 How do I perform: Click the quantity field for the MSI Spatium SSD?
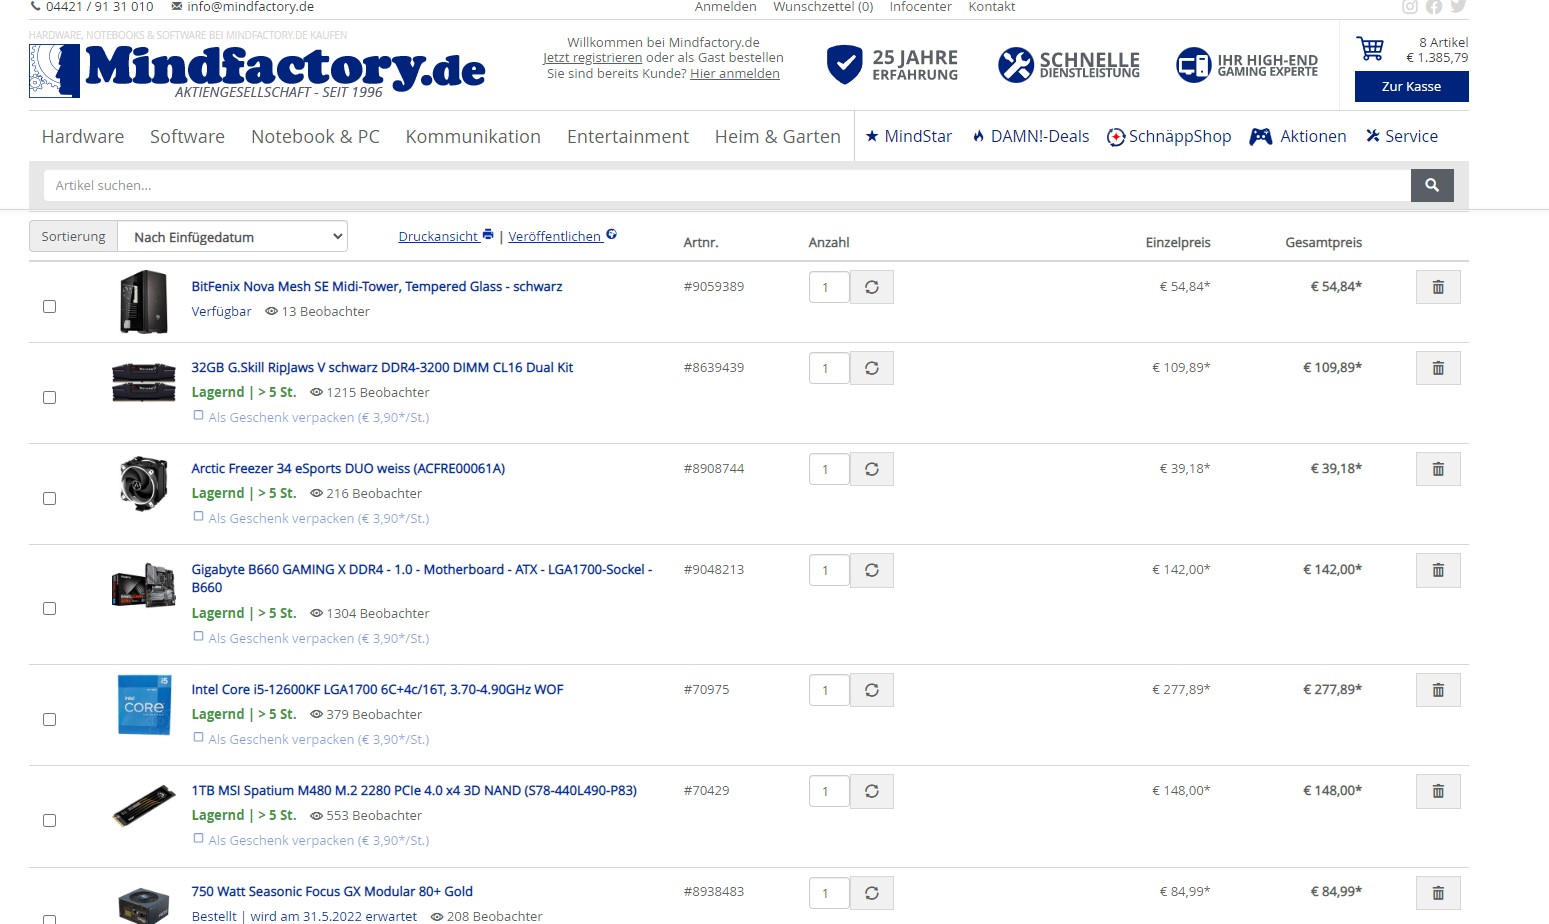click(828, 791)
